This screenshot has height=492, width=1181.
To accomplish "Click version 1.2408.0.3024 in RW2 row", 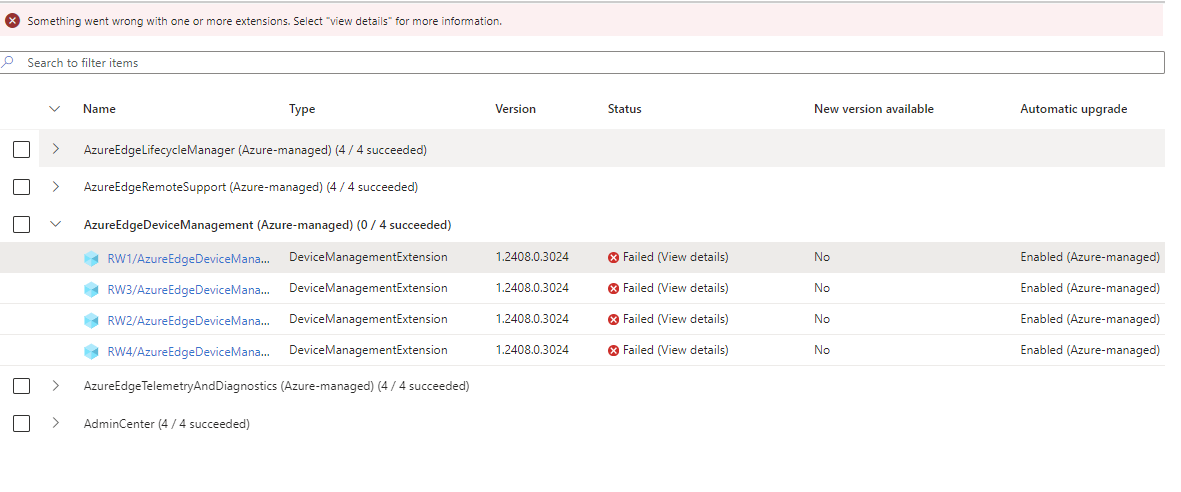I will [x=532, y=319].
